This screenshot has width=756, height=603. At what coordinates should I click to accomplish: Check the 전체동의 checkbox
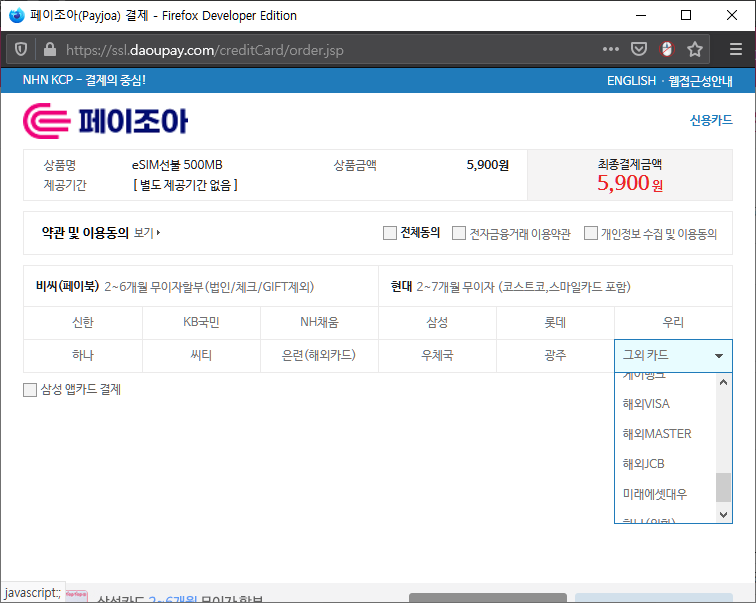pyautogui.click(x=390, y=233)
